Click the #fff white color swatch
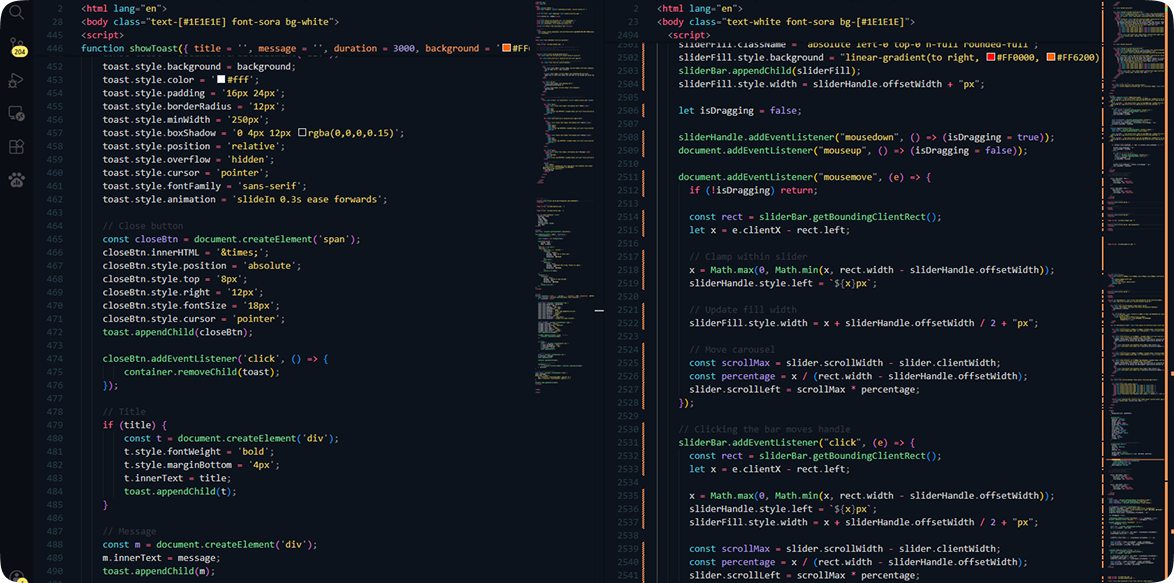Image resolution: width=1174 pixels, height=583 pixels. tap(221, 80)
